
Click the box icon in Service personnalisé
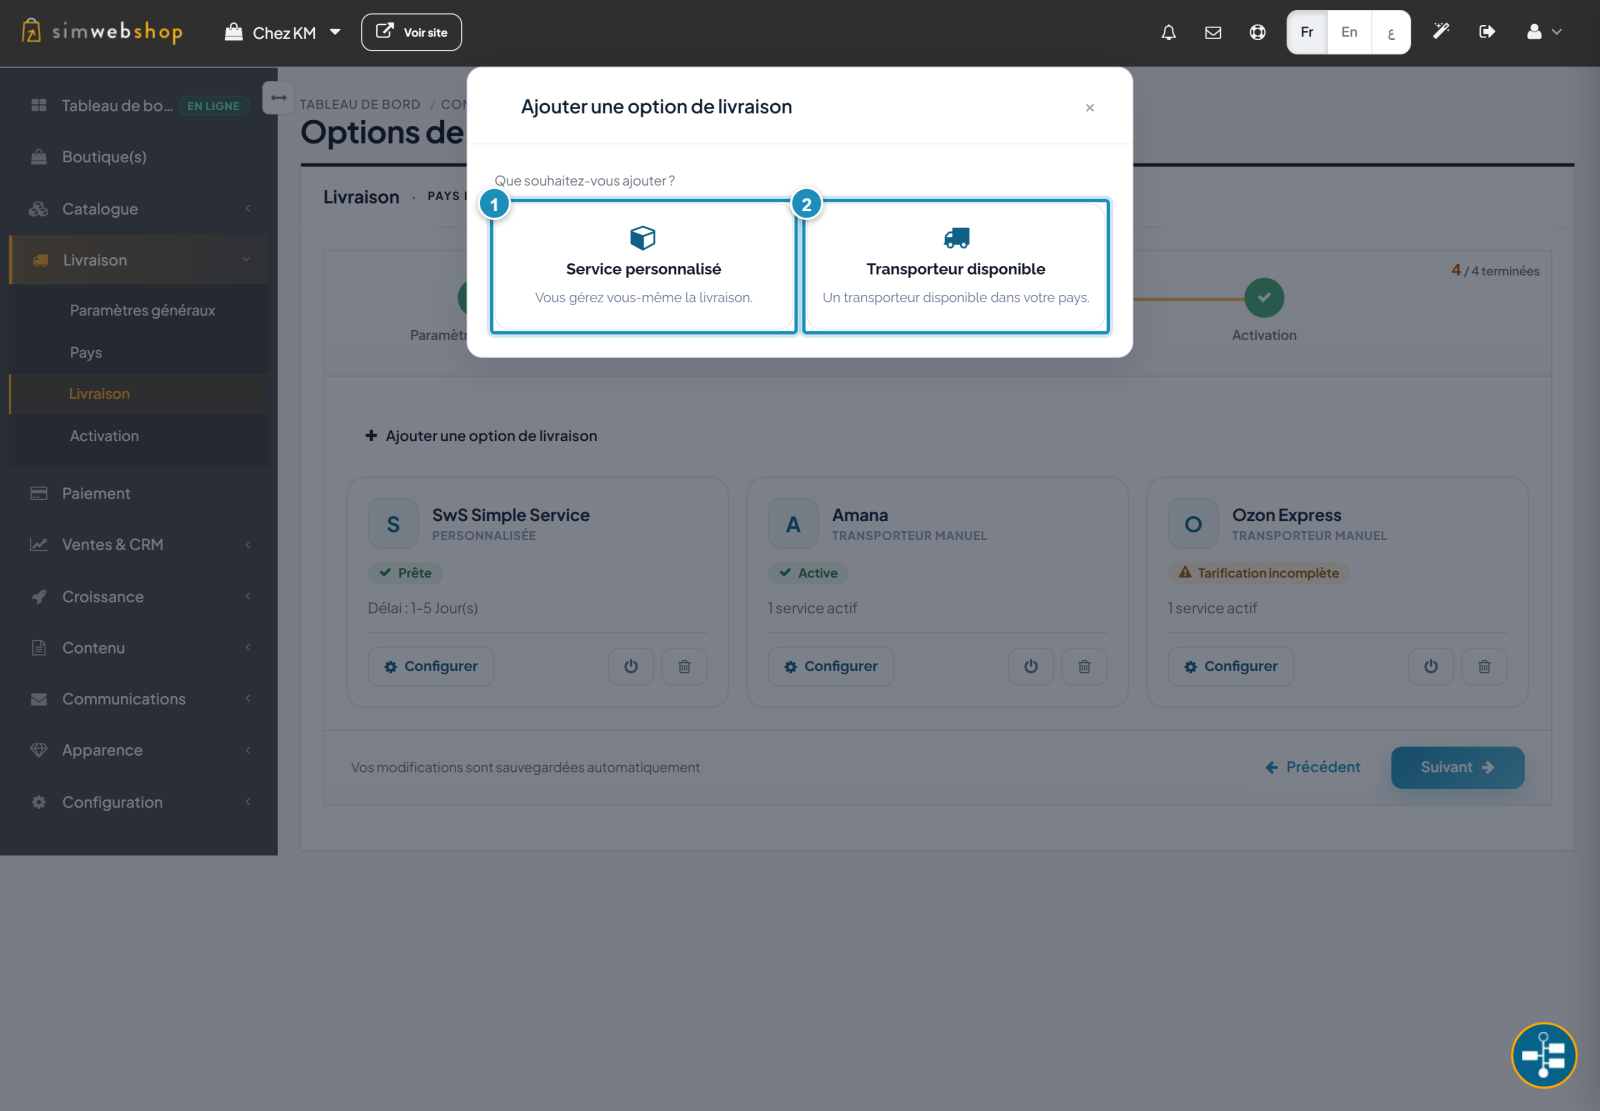pyautogui.click(x=643, y=237)
